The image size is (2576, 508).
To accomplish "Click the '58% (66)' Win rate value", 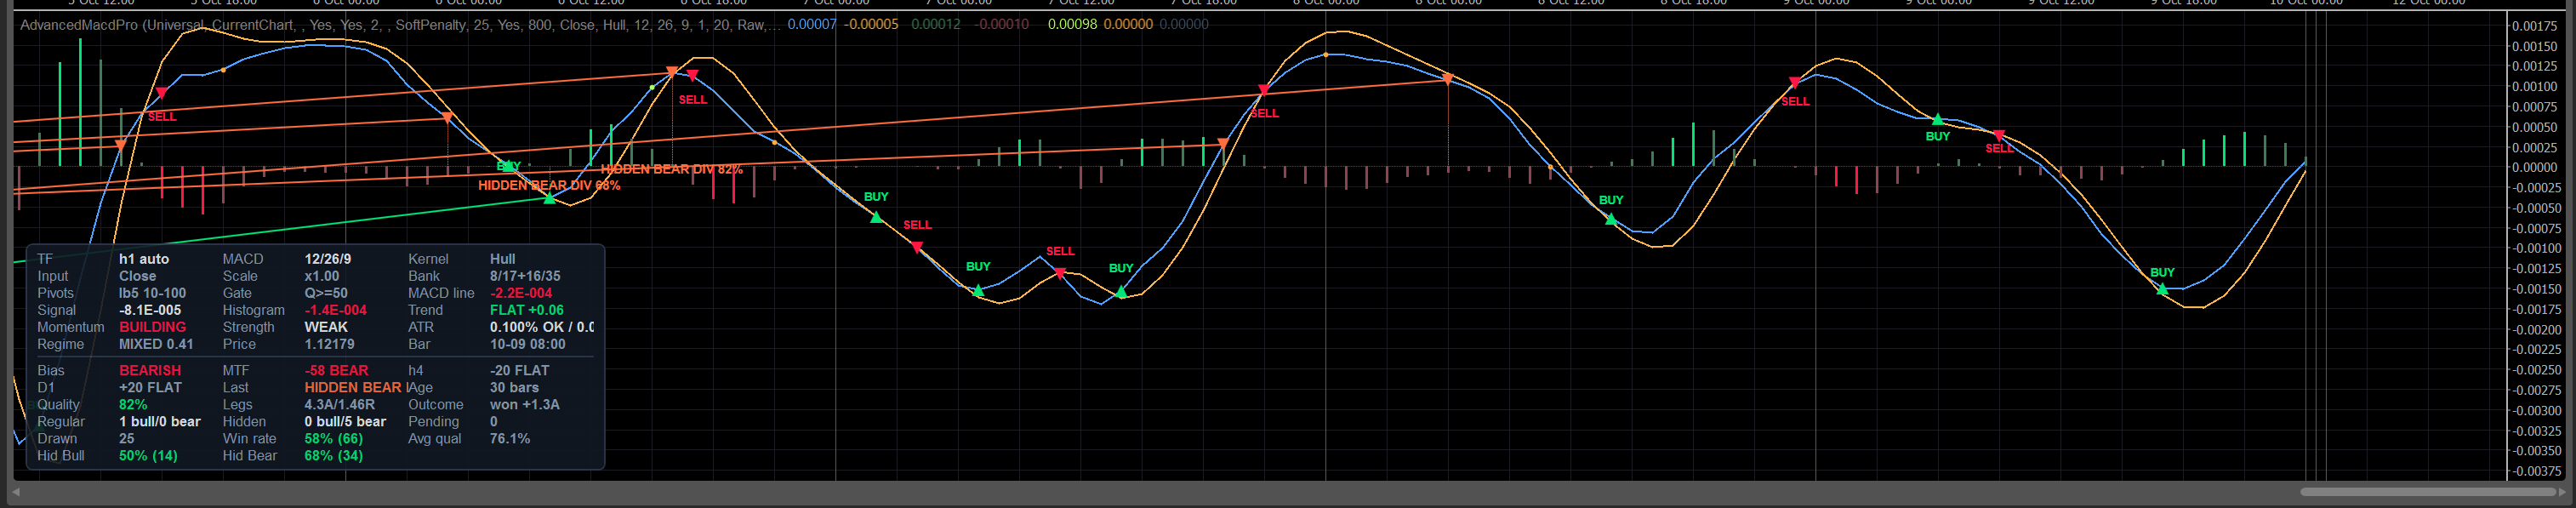I will [334, 438].
